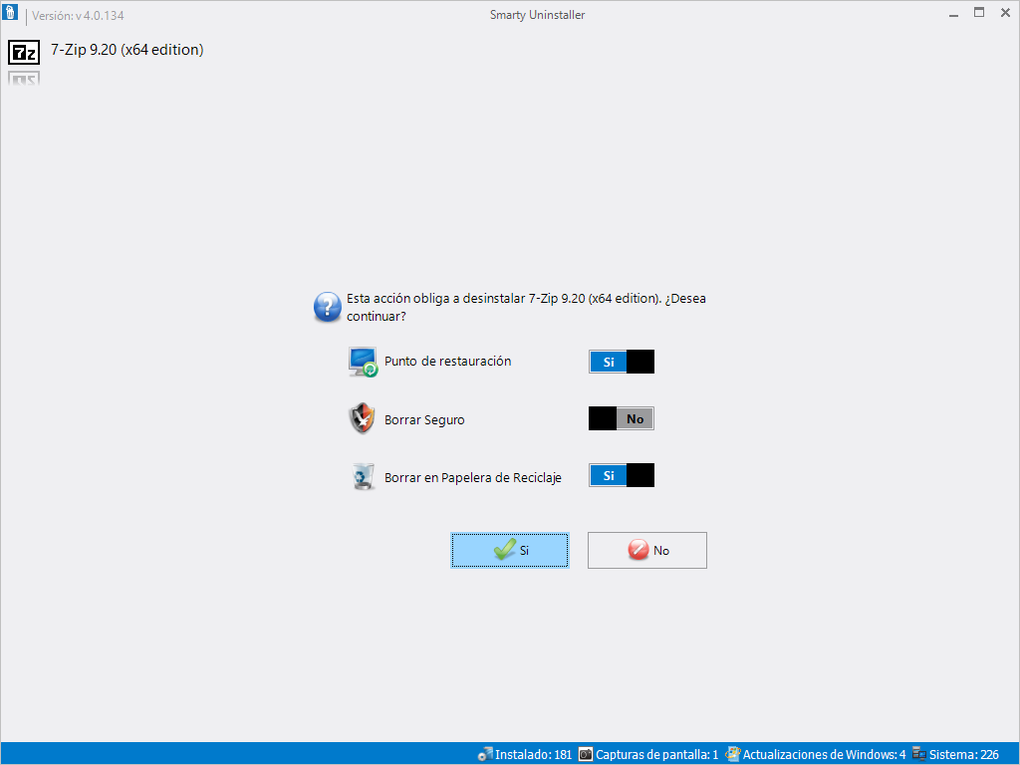
Task: Click the uninstall confirmation question text
Action: pyautogui.click(x=526, y=307)
